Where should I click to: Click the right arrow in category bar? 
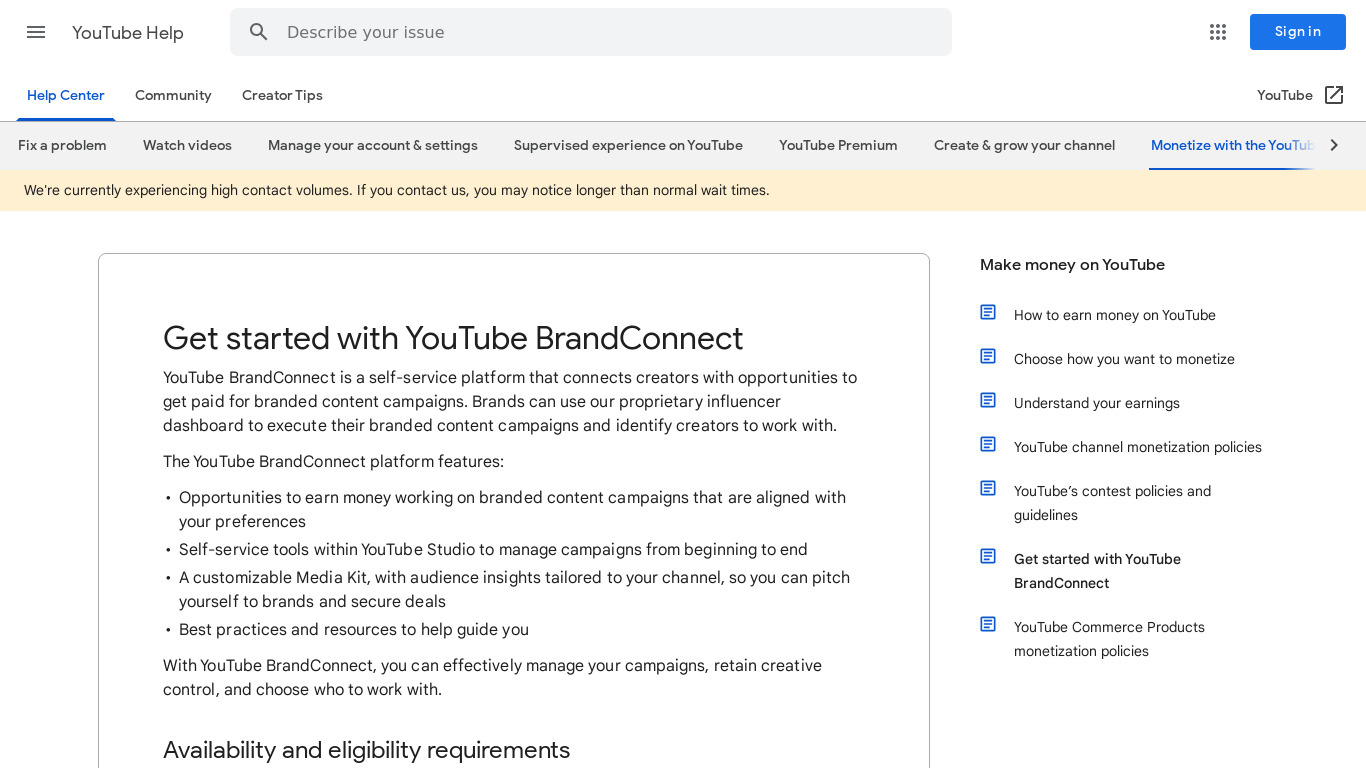tap(1334, 145)
